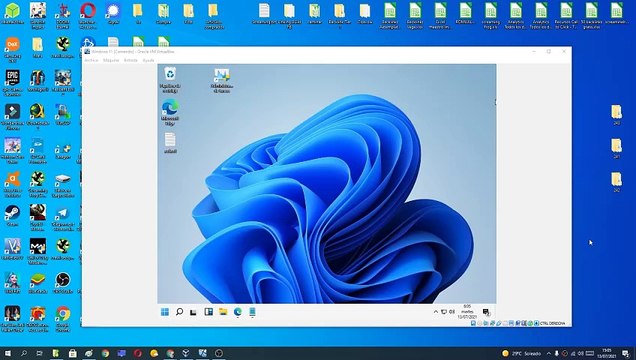Expand hidden icons in host system tray
The width and height of the screenshot is (636, 360).
tap(549, 354)
